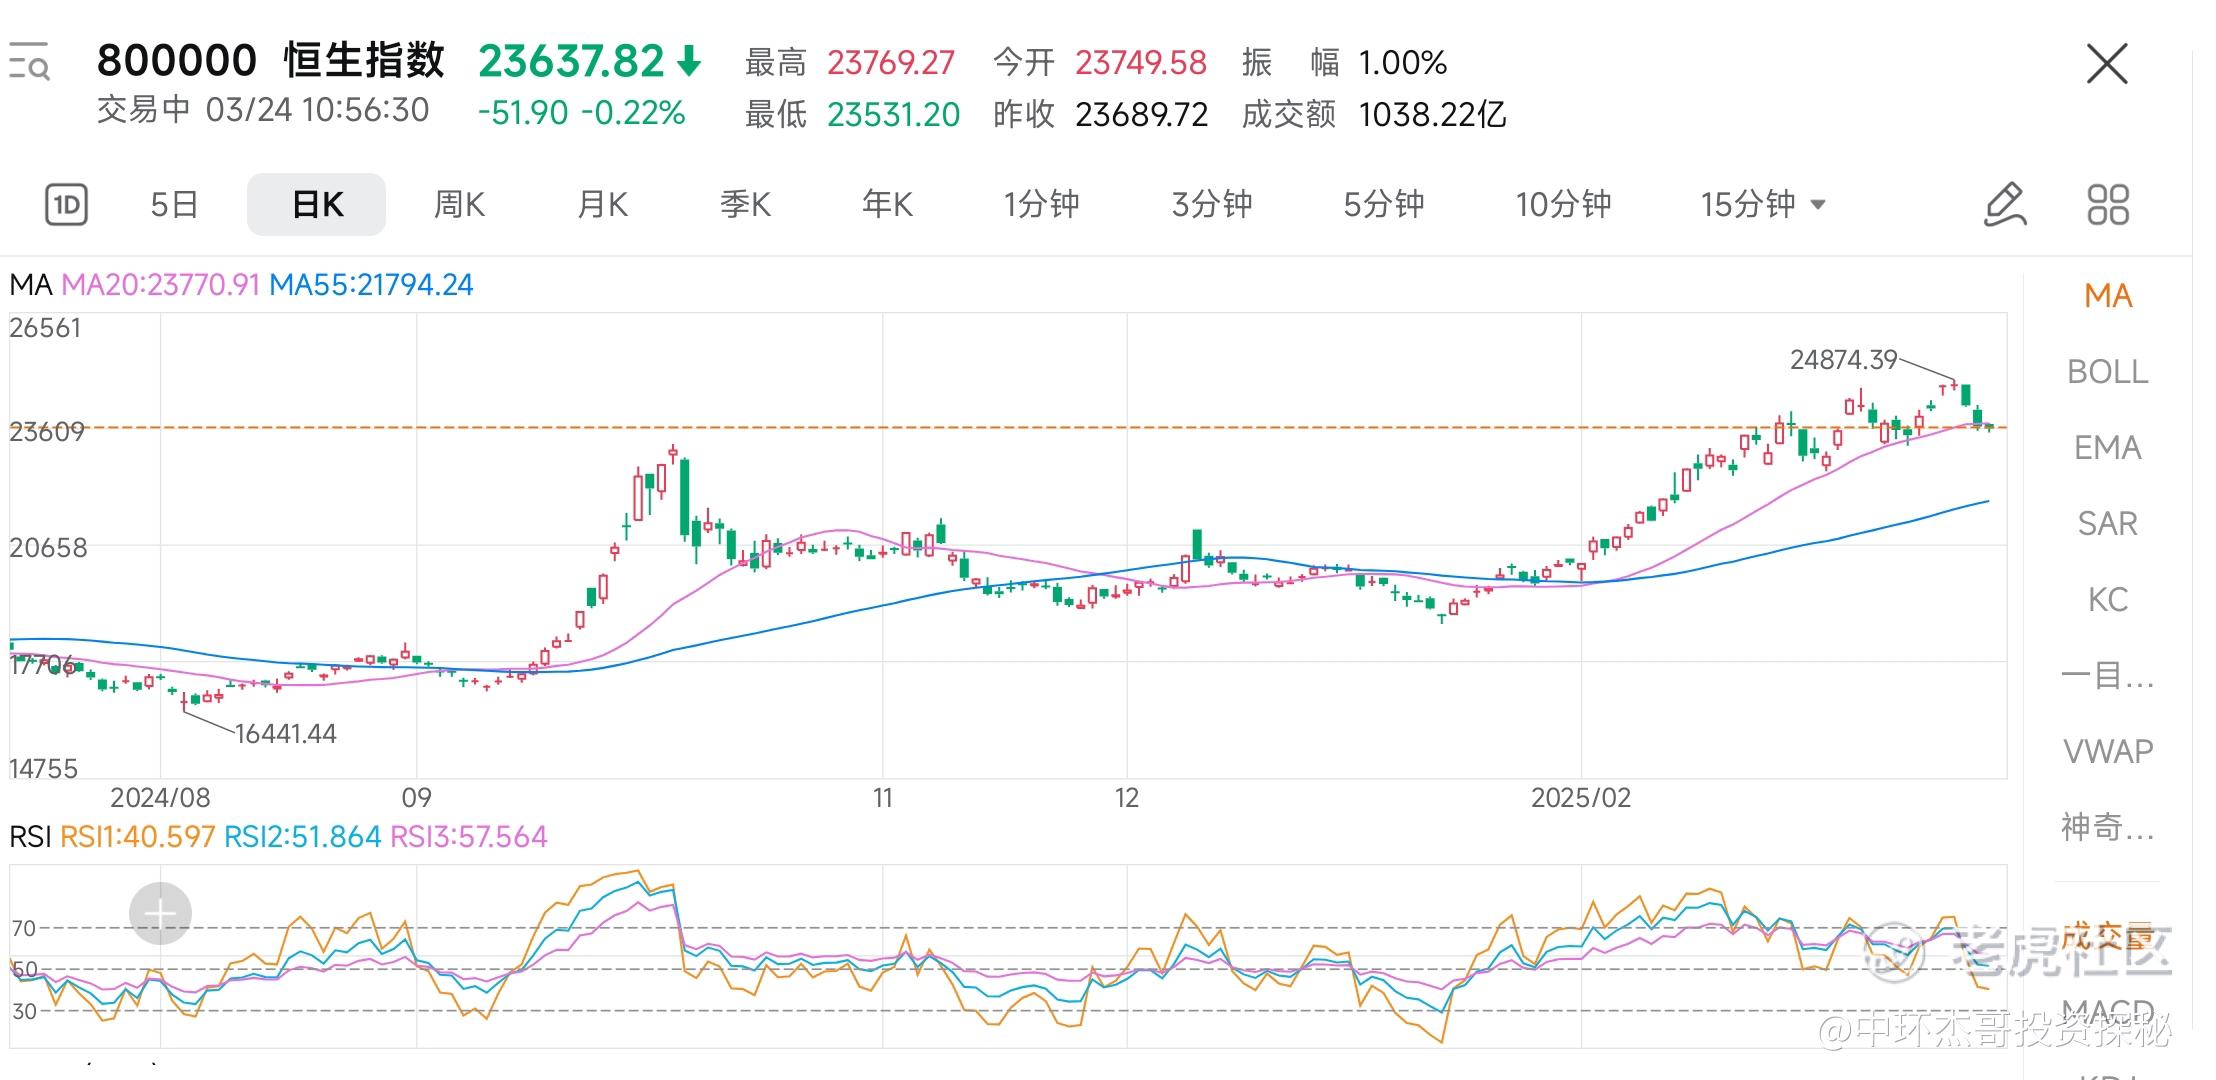Screen dimensions: 2216x1080
Task: Click the 24874.39 high marker on the chart
Action: click(x=1843, y=360)
